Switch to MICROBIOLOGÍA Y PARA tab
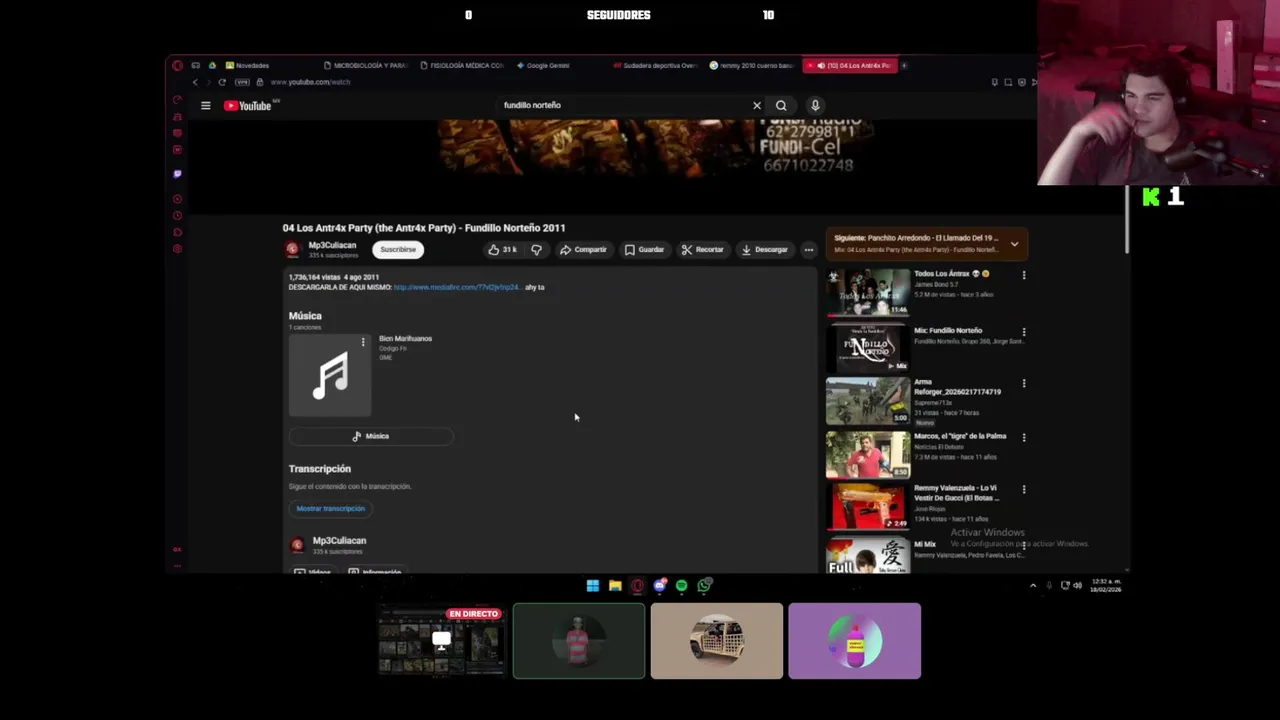This screenshot has height=720, width=1280. point(366,65)
